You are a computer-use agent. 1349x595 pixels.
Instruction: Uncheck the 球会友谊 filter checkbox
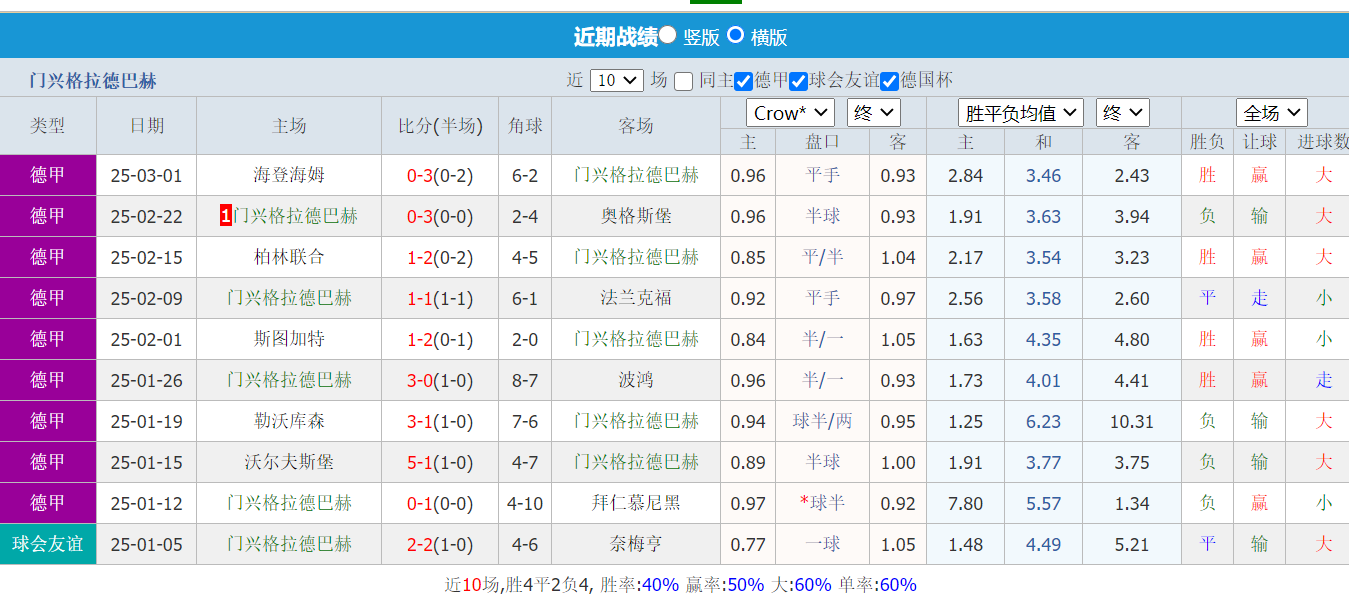(x=796, y=78)
